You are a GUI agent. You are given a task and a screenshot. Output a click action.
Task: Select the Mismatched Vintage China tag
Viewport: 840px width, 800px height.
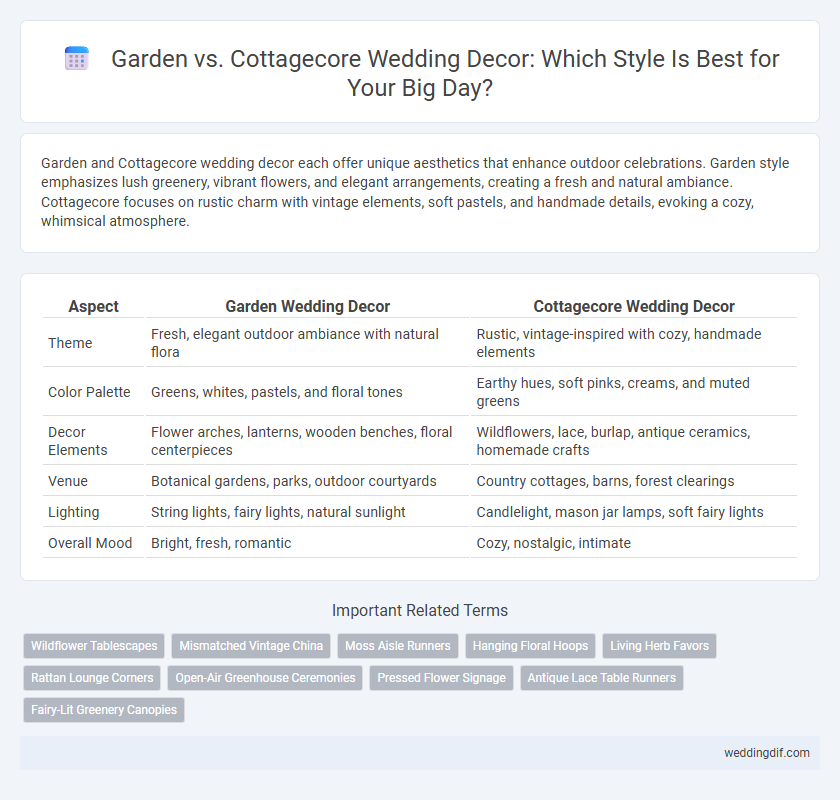pos(251,646)
